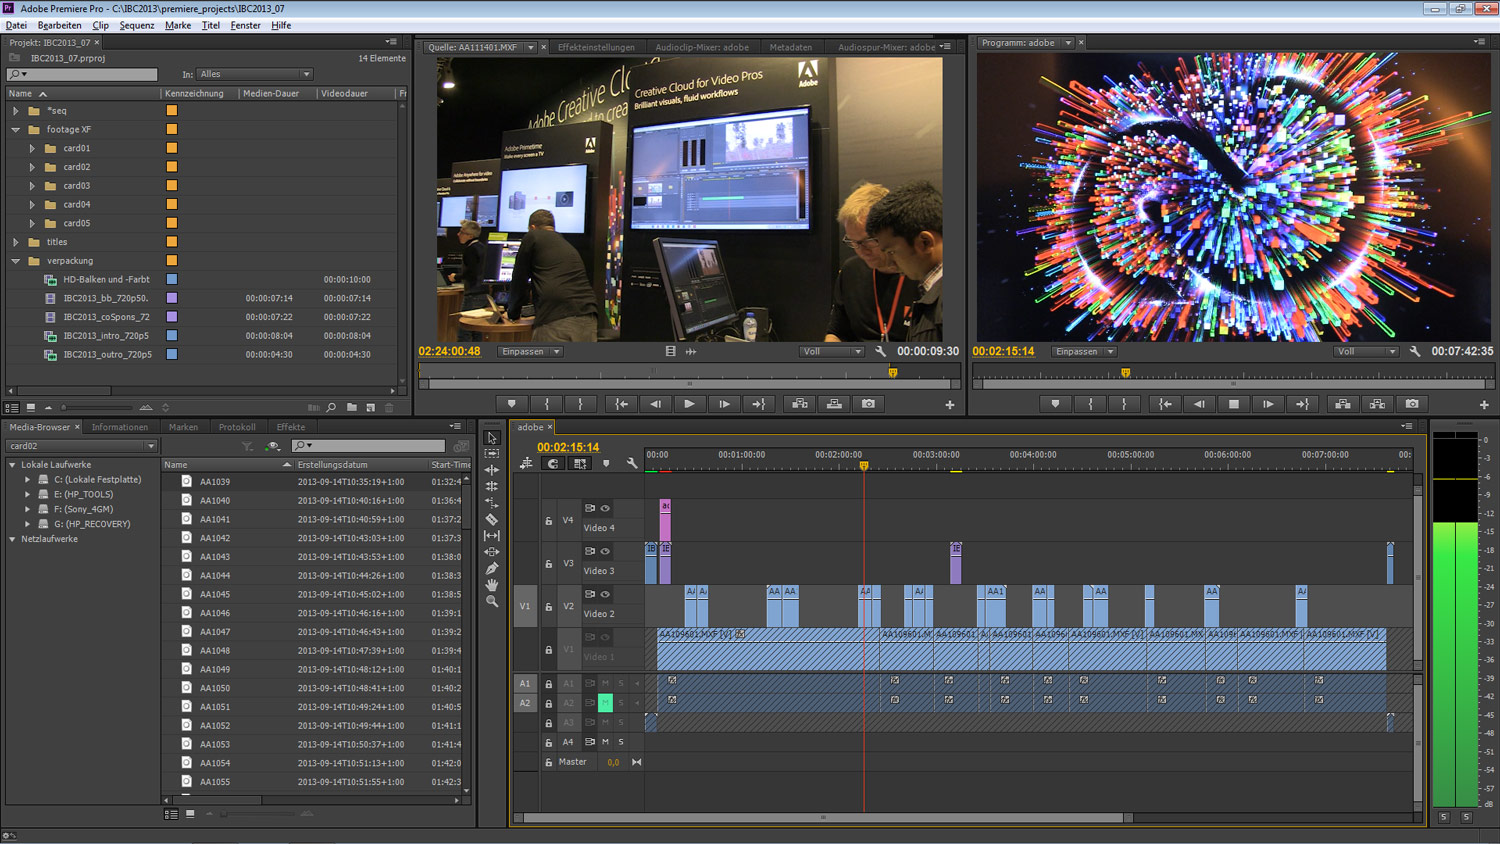Expand the card01 folder in the project panel

[32, 148]
